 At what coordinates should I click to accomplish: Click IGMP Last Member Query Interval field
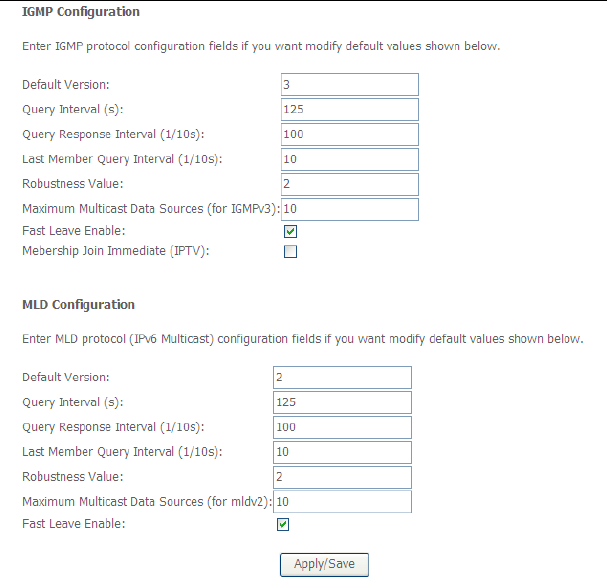(350, 159)
